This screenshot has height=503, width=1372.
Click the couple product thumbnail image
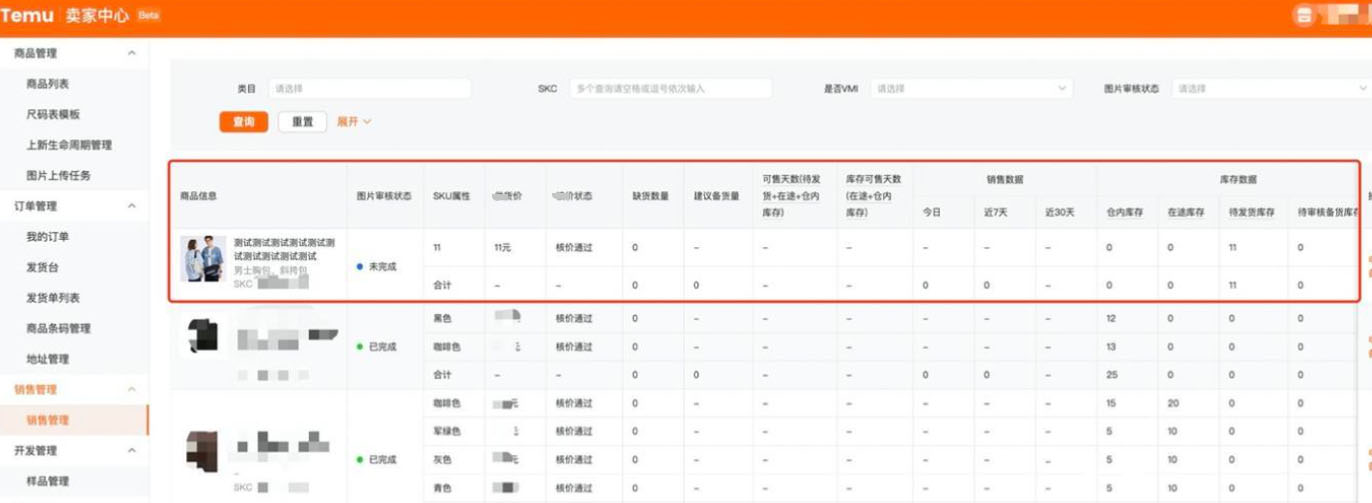point(203,258)
